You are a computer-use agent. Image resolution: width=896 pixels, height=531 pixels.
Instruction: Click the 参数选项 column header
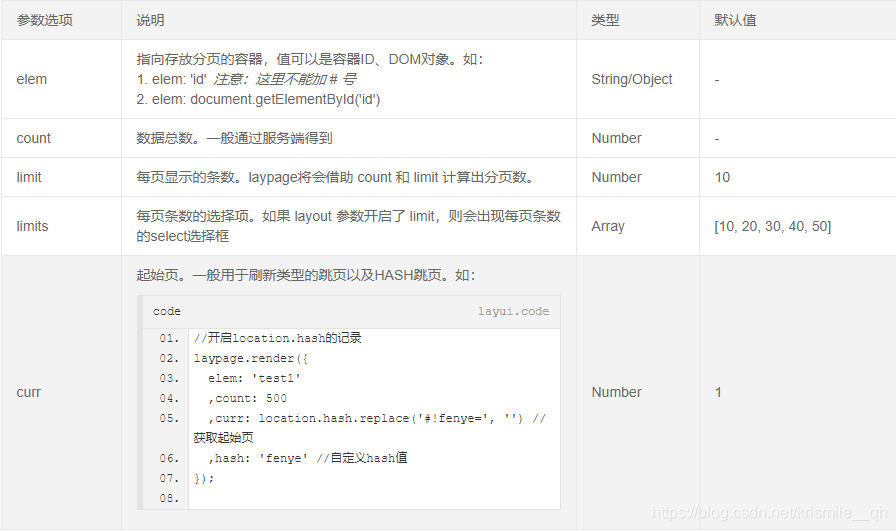click(45, 21)
